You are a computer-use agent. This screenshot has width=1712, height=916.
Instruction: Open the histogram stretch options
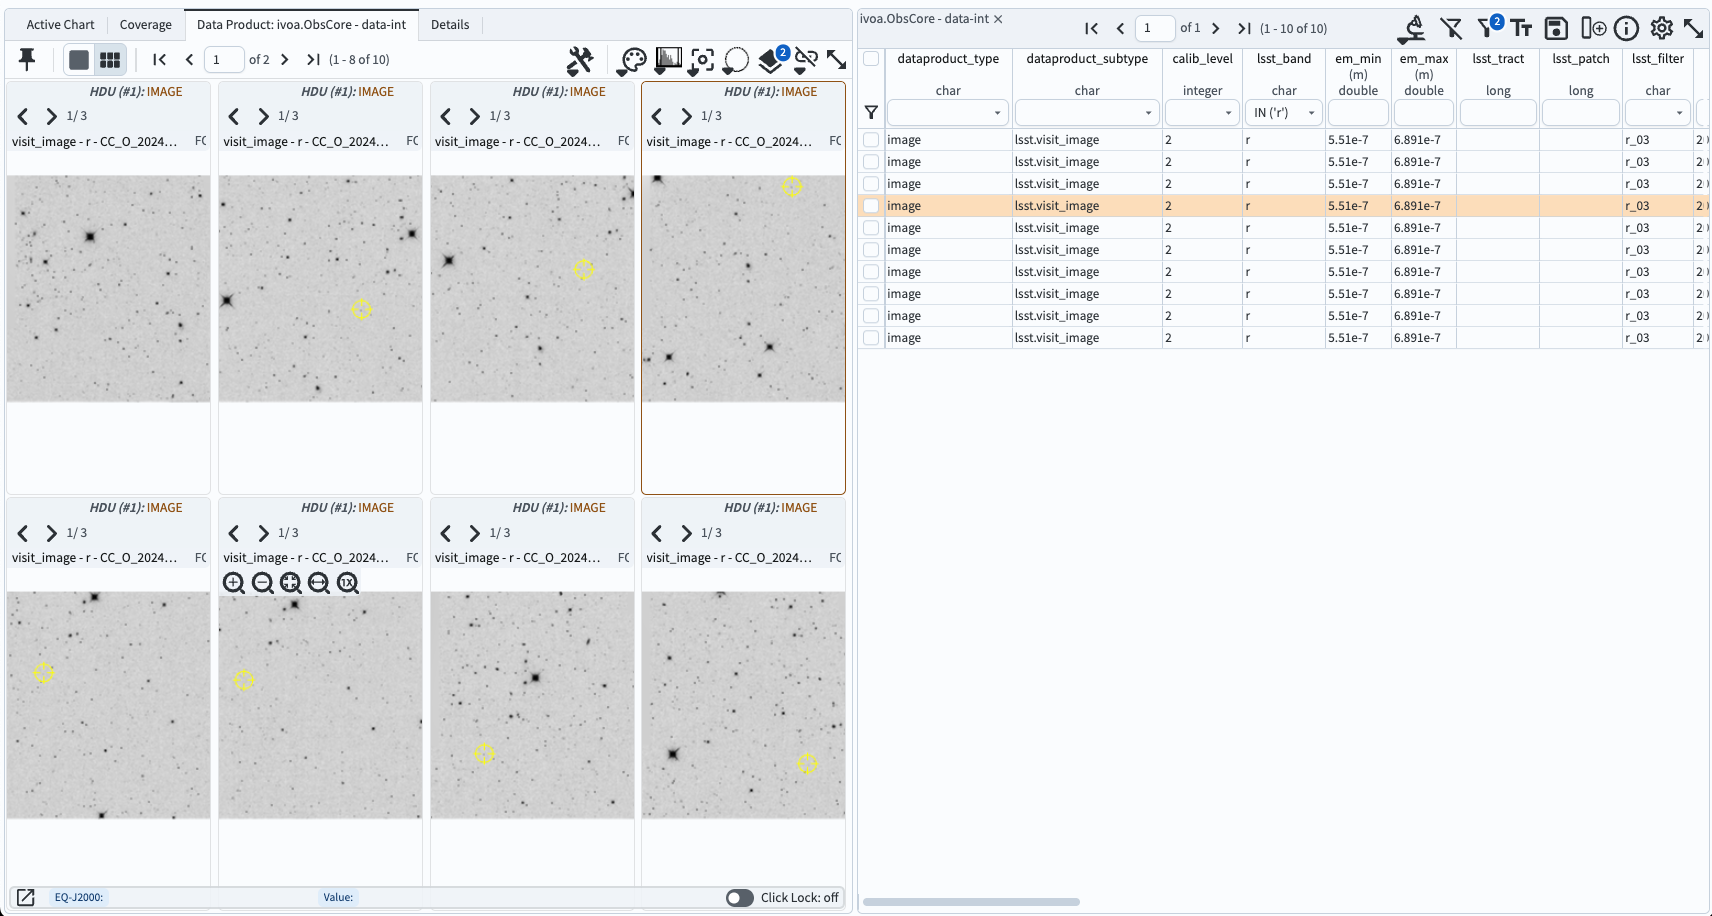tap(668, 58)
